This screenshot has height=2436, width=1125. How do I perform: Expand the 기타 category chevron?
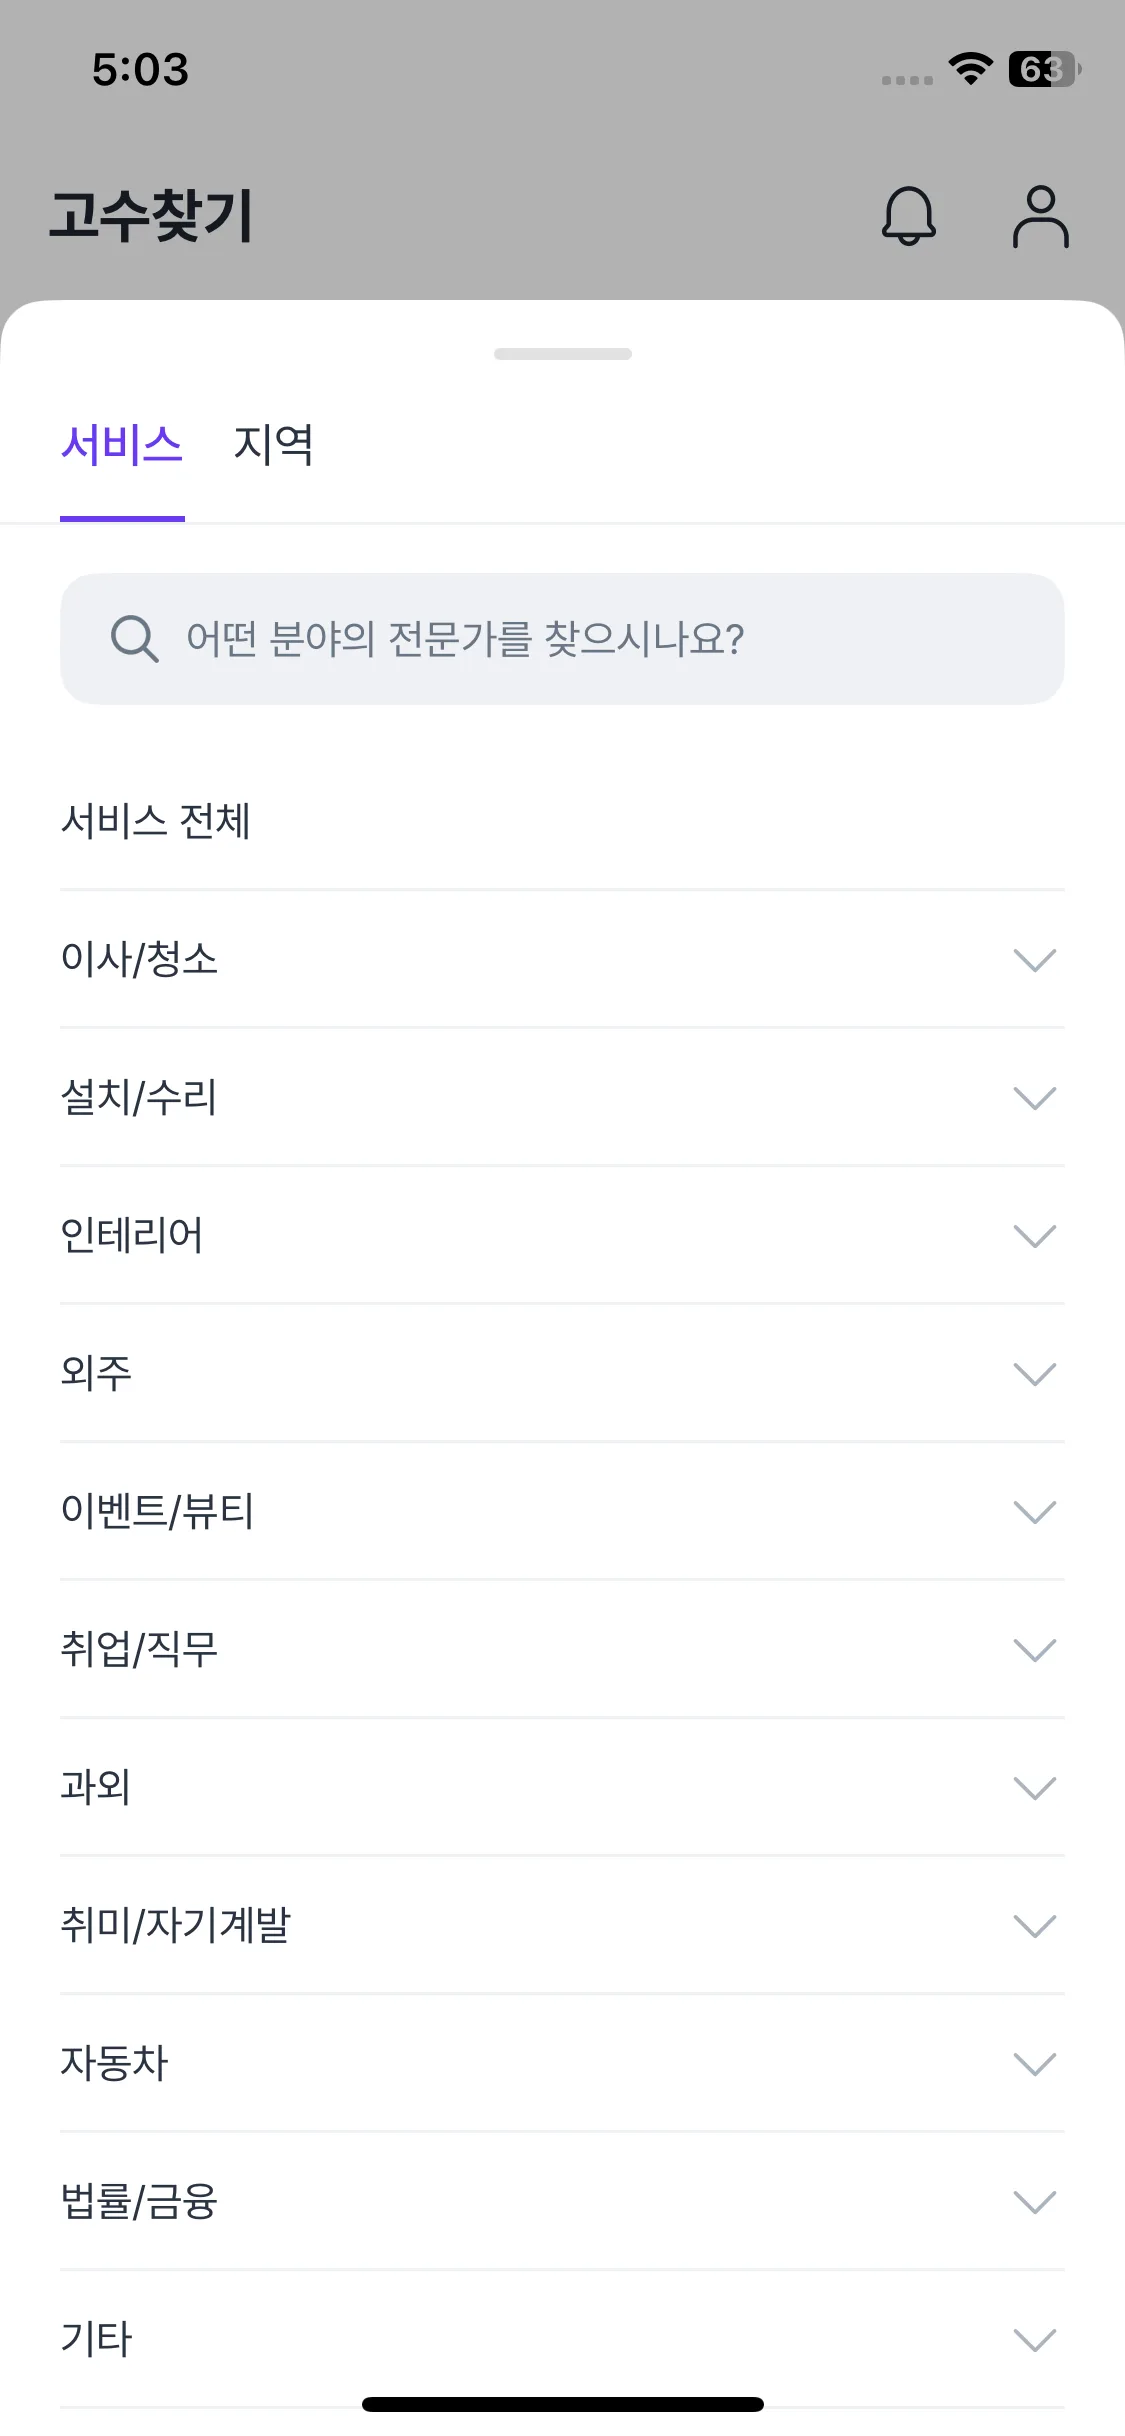[x=1034, y=2340]
